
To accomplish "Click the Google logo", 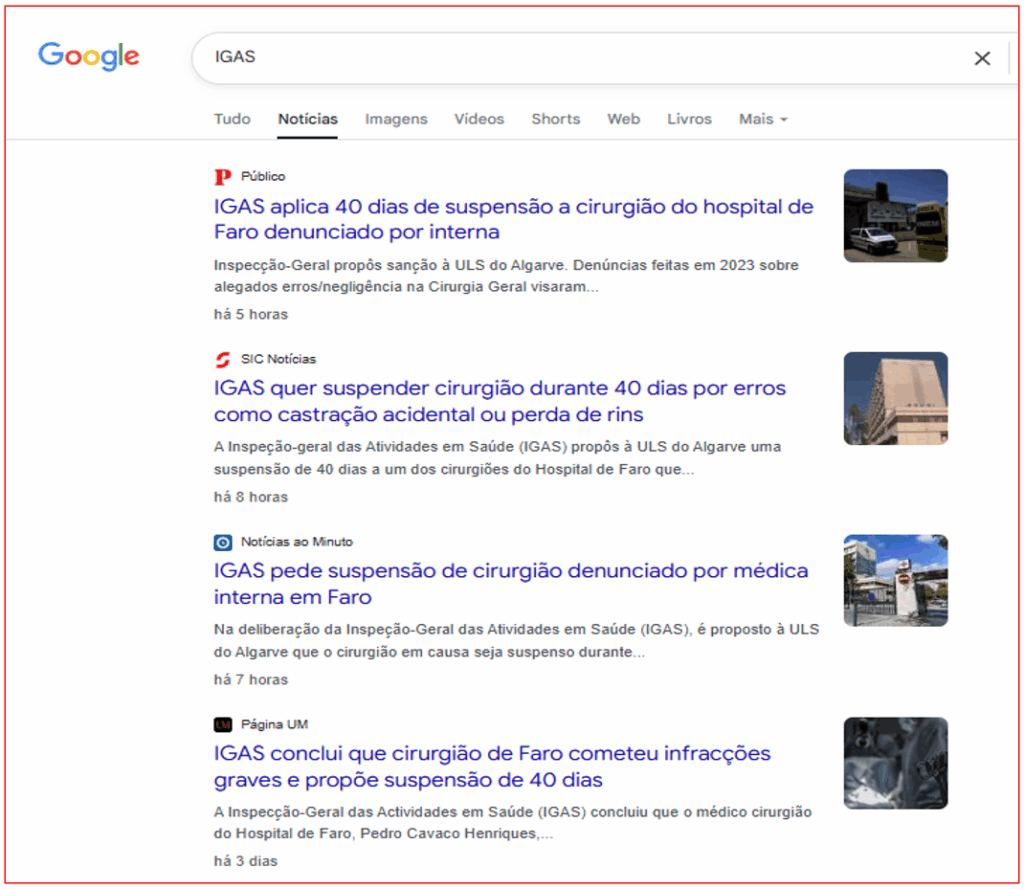I will click(x=88, y=57).
